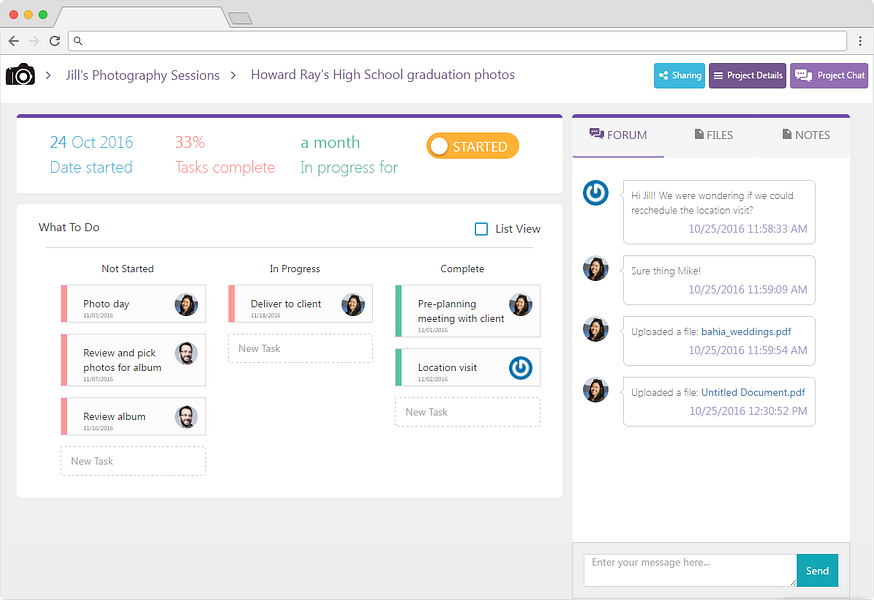874x600 pixels.
Task: Click avatar on Pre-planning meeting task
Action: (521, 304)
